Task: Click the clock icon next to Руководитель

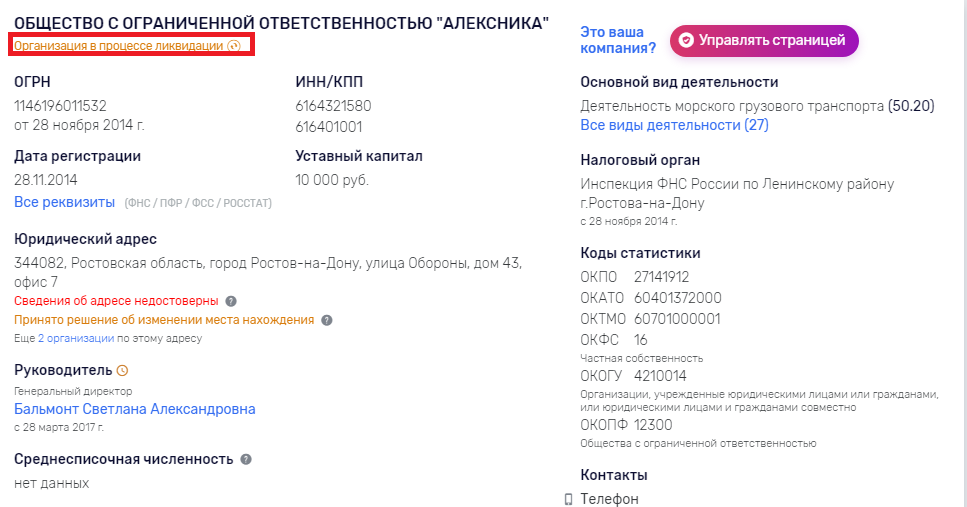Action: [x=123, y=371]
